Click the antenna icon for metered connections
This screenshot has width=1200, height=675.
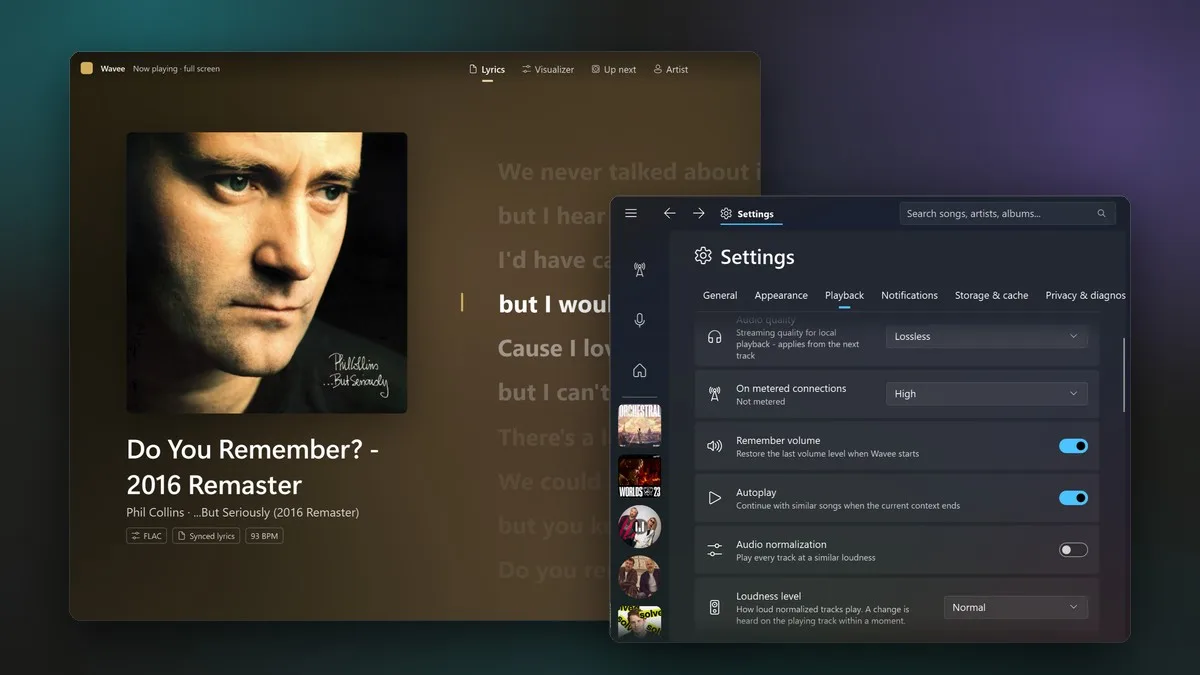click(714, 394)
